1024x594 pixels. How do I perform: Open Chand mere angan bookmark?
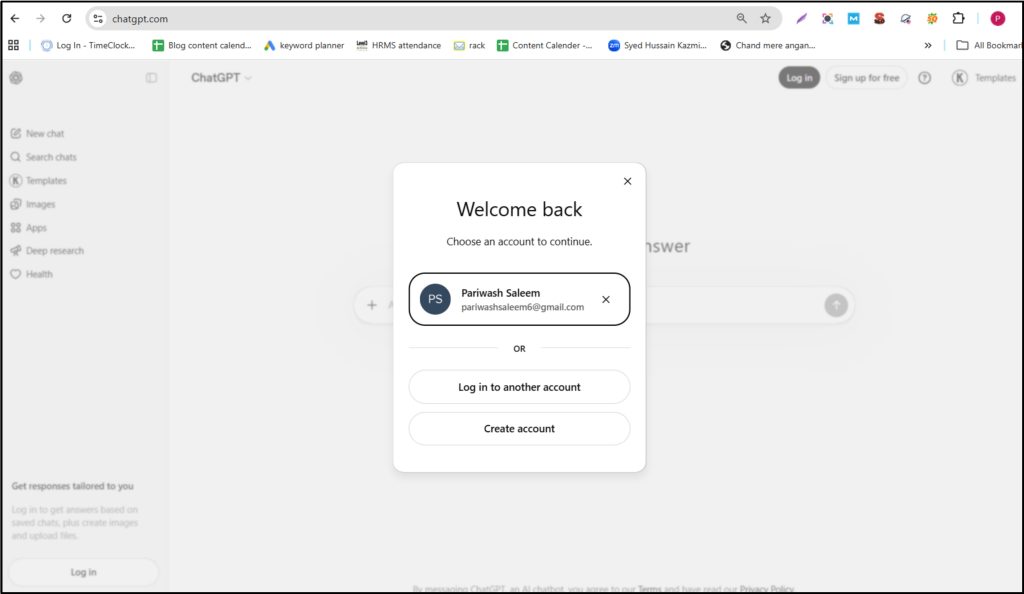[x=768, y=45]
